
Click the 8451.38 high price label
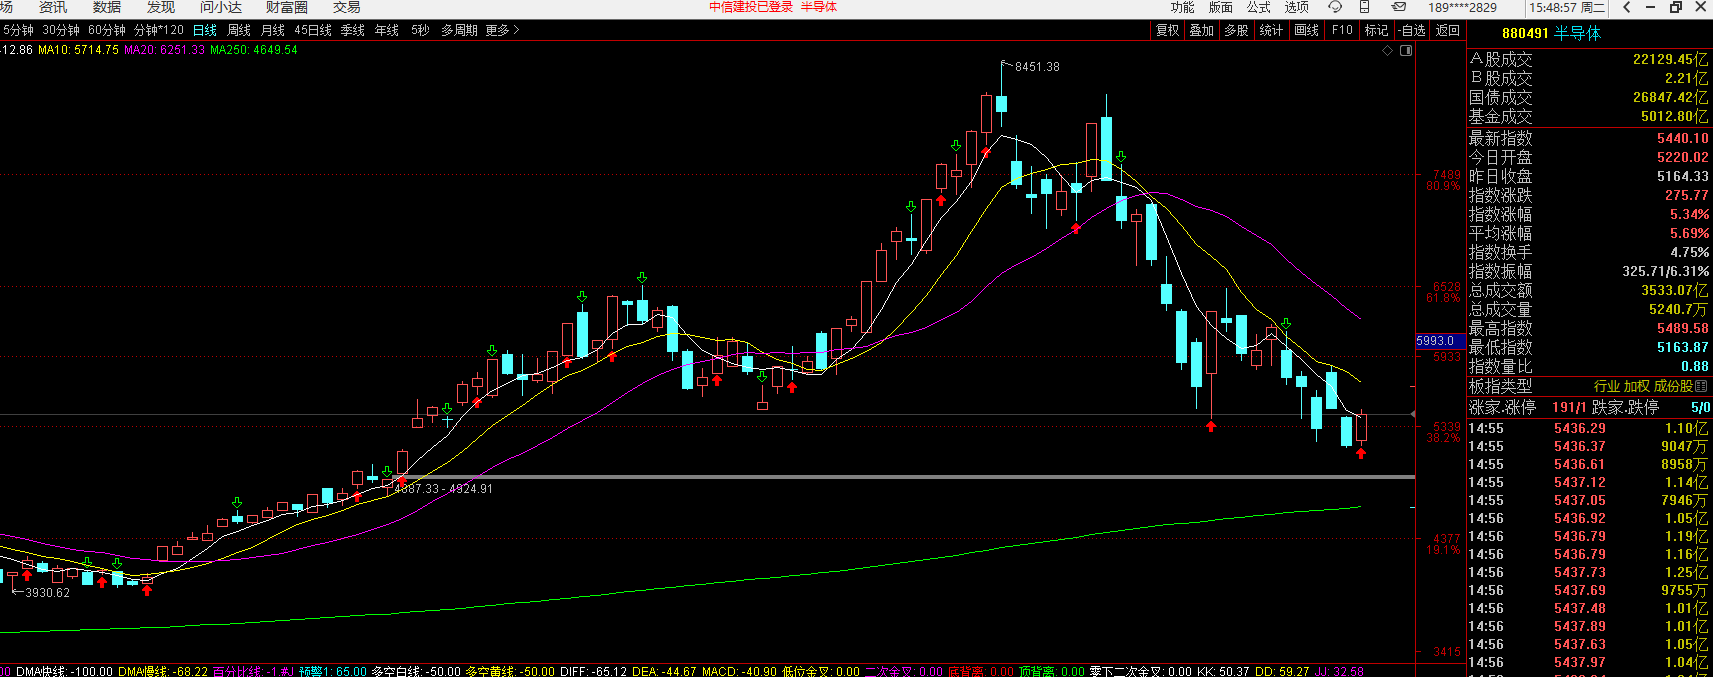1037,67
